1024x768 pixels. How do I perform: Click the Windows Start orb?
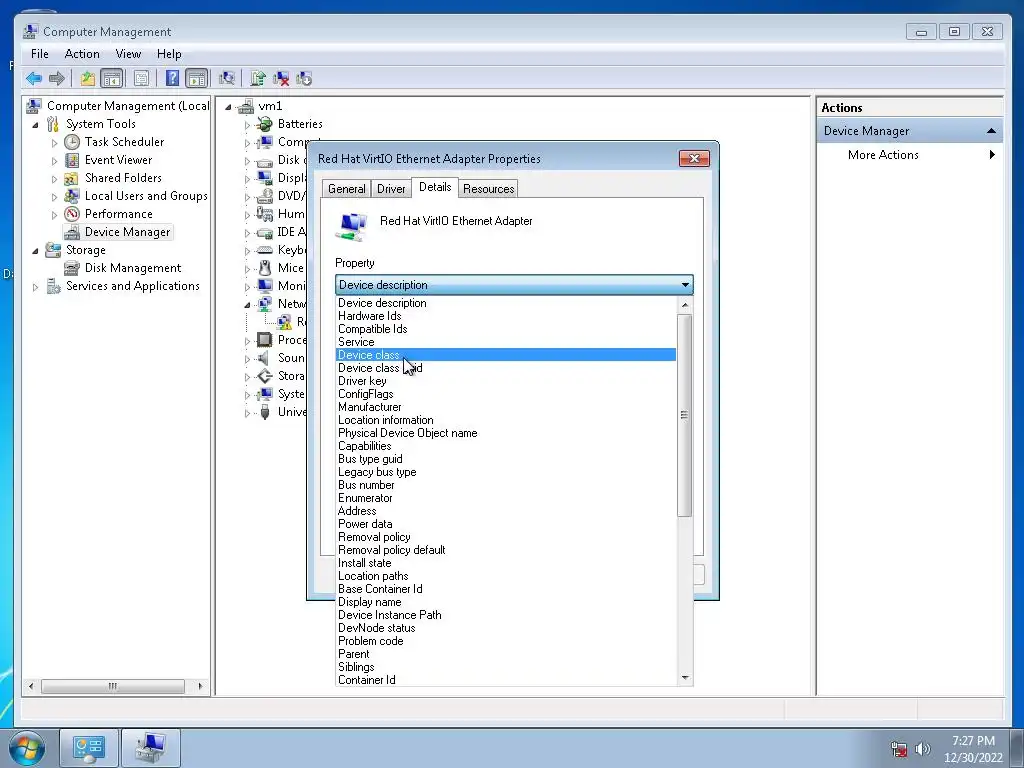[27, 748]
